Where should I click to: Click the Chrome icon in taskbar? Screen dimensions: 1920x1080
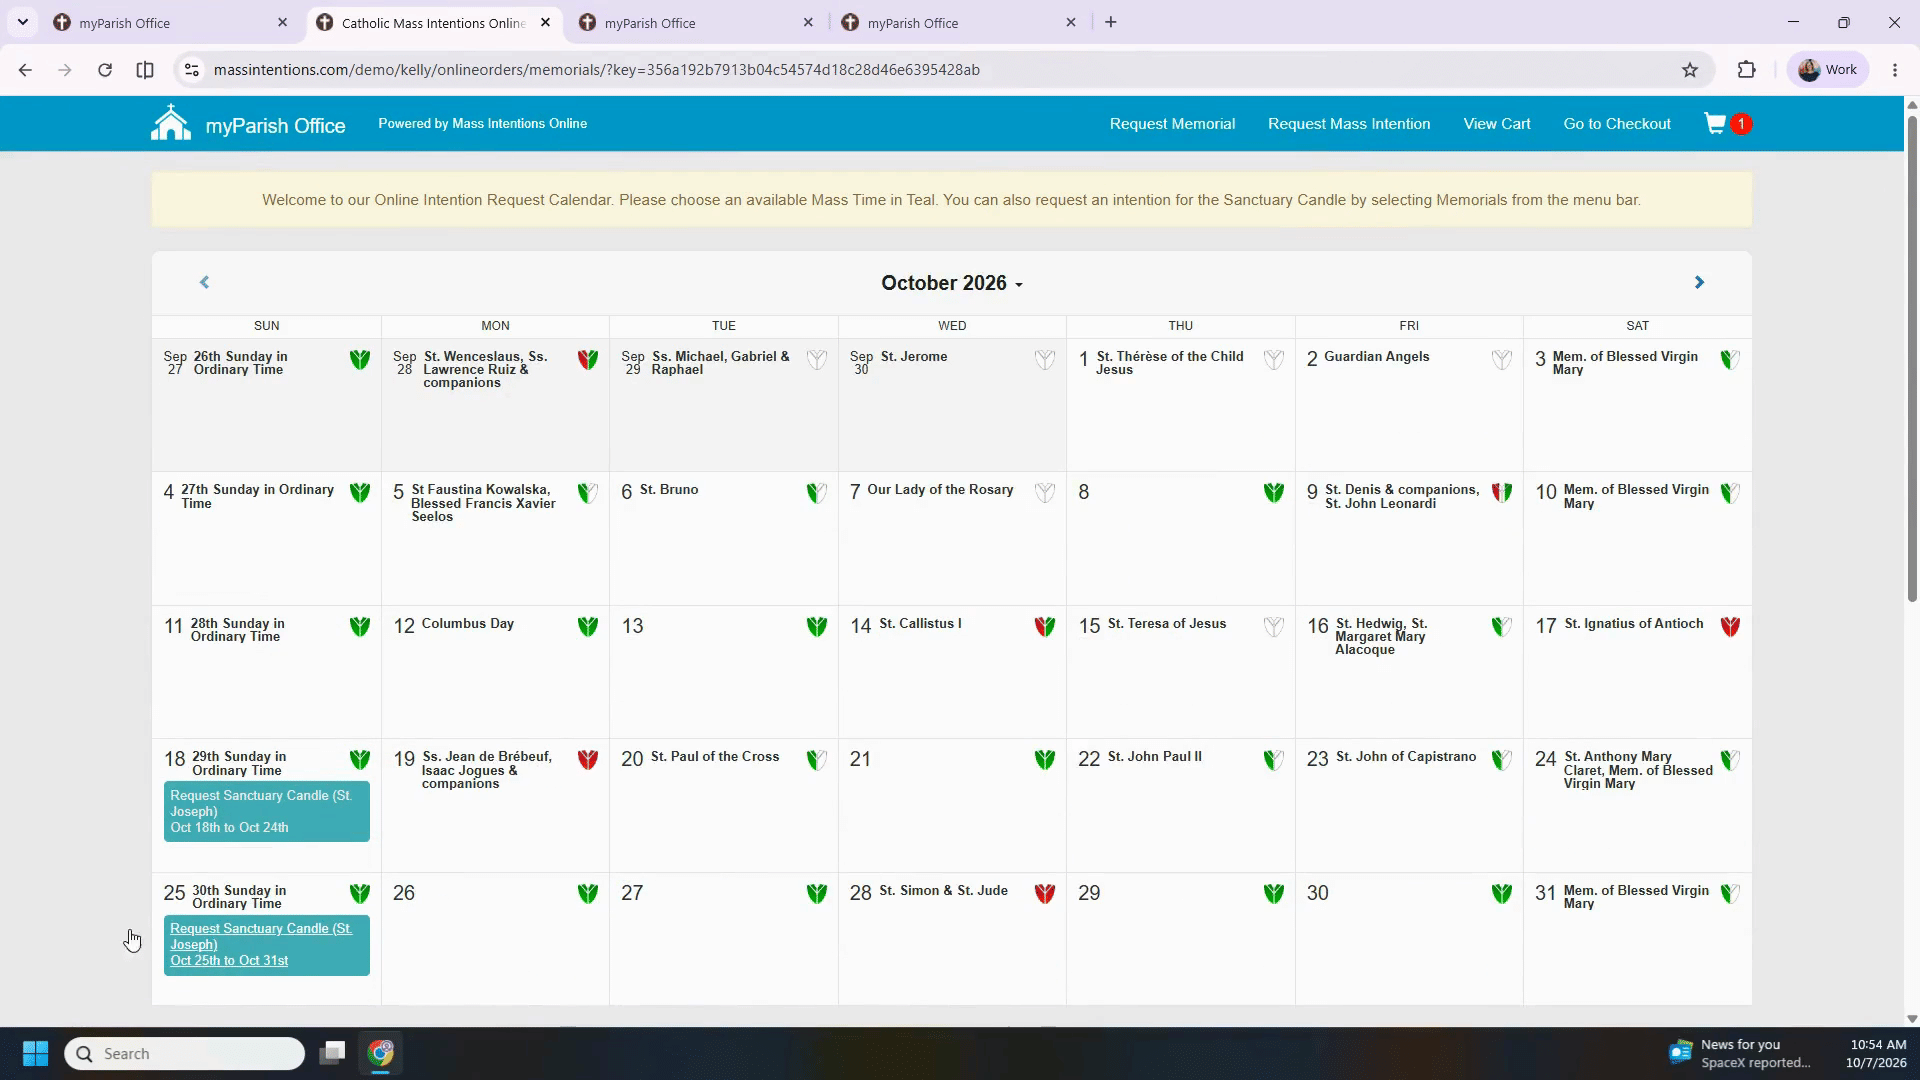(381, 1053)
